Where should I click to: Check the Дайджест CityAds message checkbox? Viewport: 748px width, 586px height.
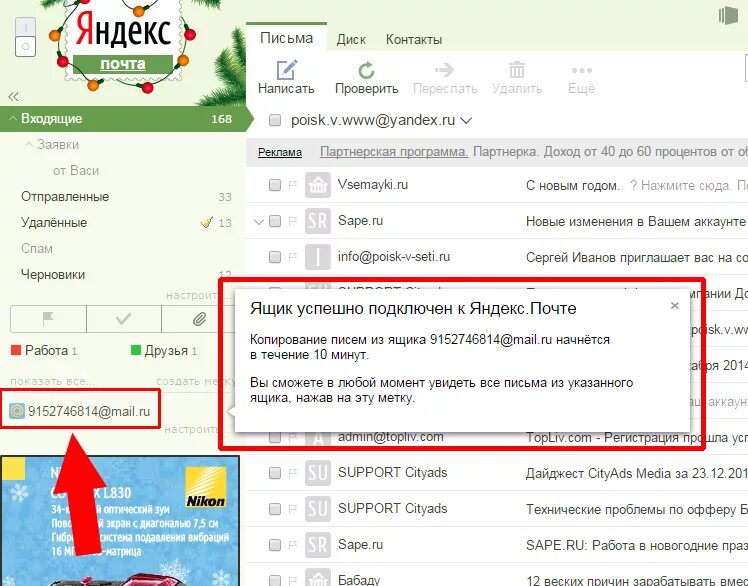pyautogui.click(x=275, y=473)
